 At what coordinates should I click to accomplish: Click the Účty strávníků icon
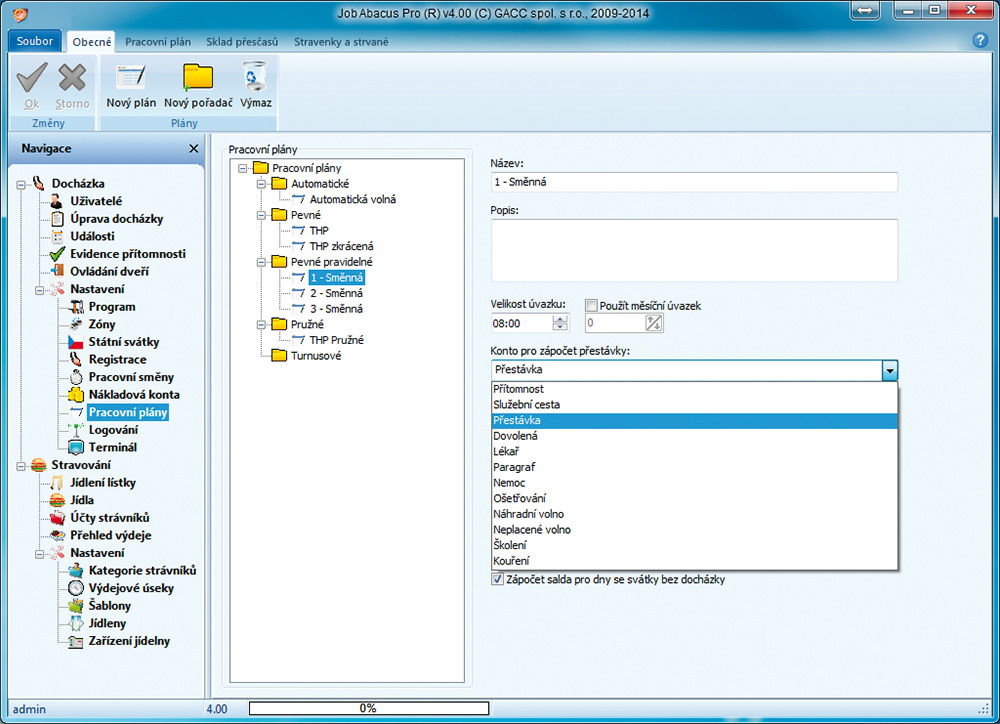click(57, 518)
